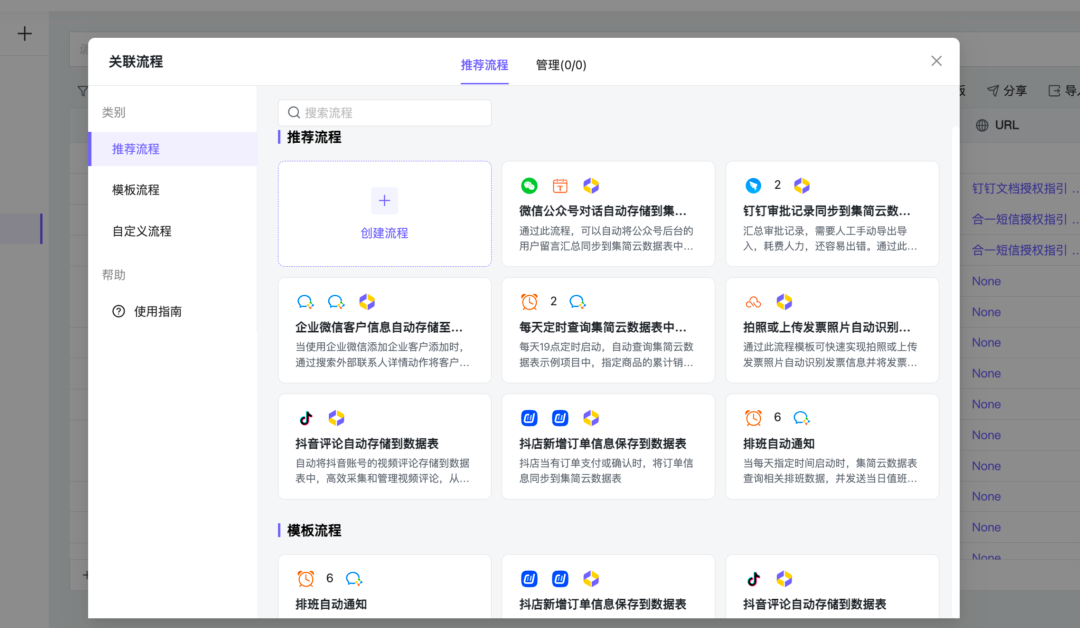Open the recommended 抖店新增订单信息保存到数据表 card
Viewport: 1080px width, 628px height.
[608, 447]
